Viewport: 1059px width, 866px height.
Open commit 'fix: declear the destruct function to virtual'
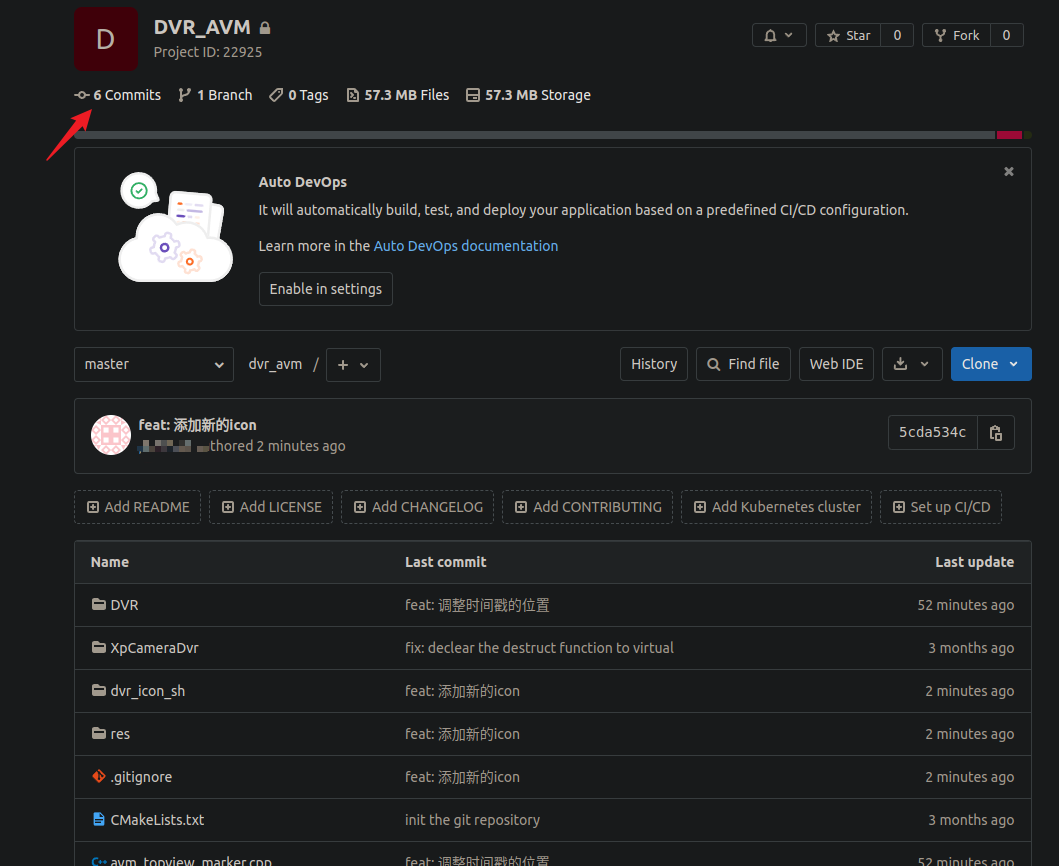click(540, 648)
